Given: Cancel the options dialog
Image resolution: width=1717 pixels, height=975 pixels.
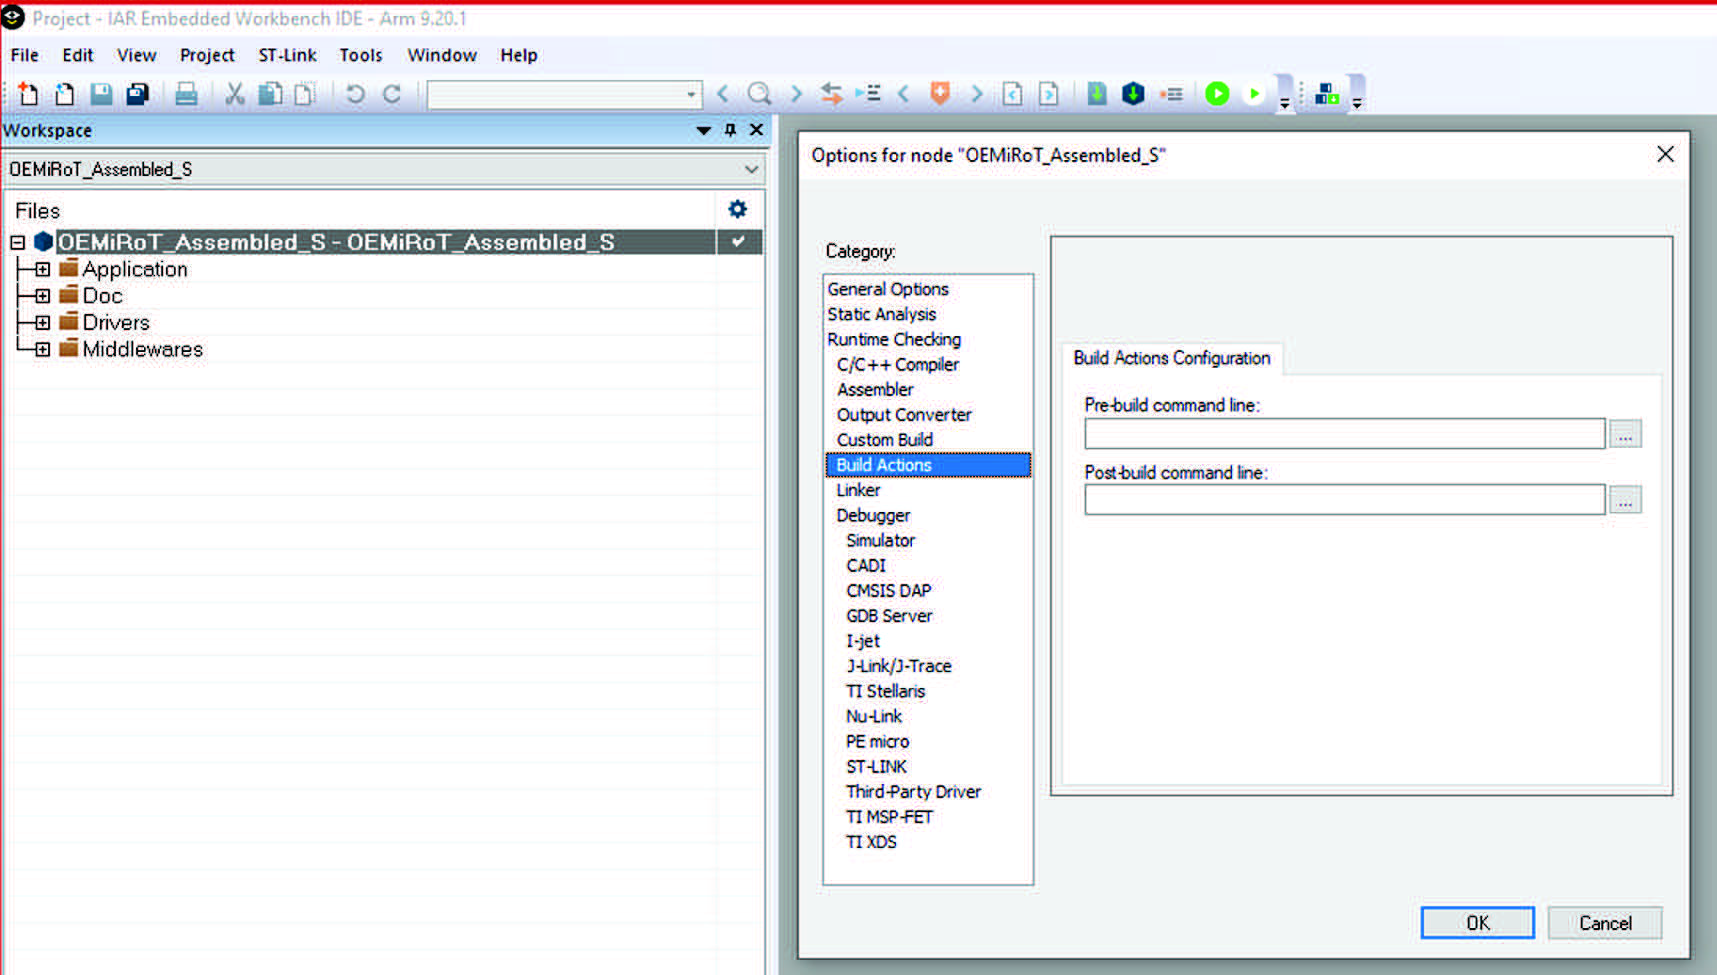Looking at the screenshot, I should tap(1605, 923).
